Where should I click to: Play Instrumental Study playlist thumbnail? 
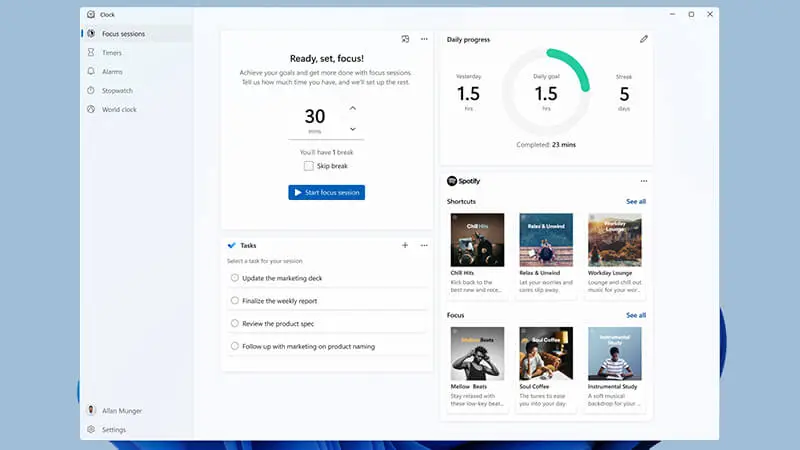(615, 354)
